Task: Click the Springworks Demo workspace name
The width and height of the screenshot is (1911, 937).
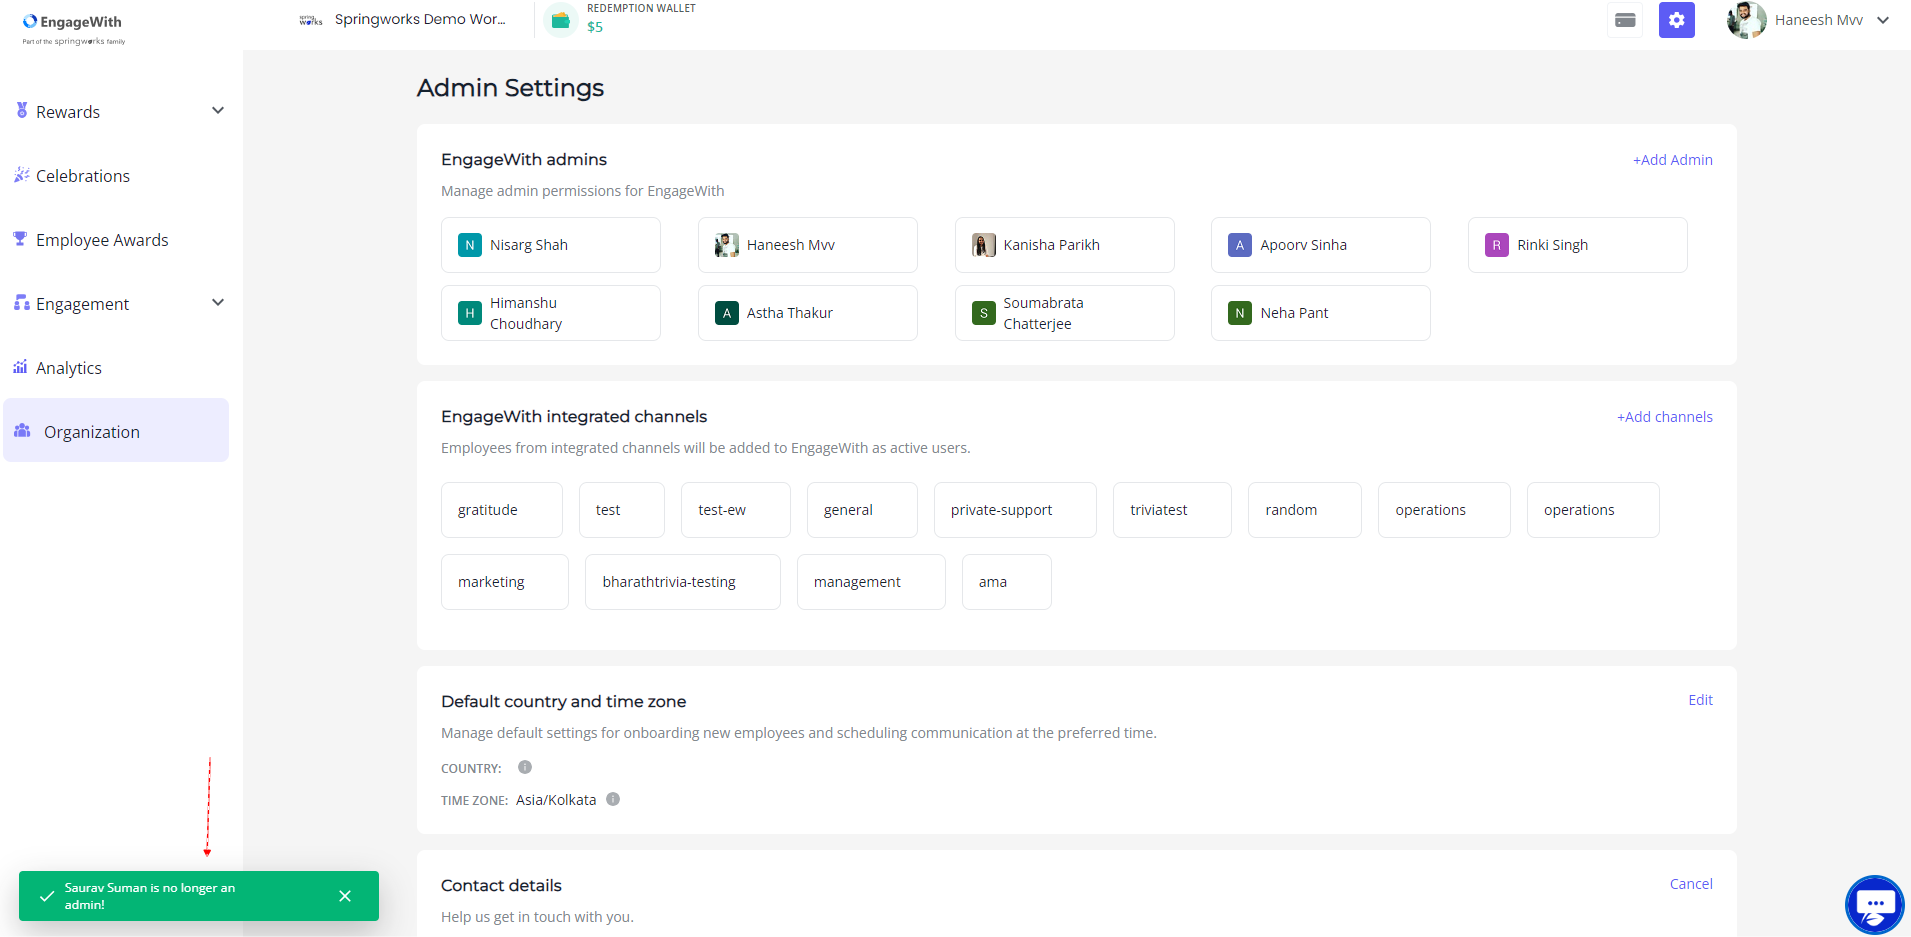Action: (x=420, y=19)
